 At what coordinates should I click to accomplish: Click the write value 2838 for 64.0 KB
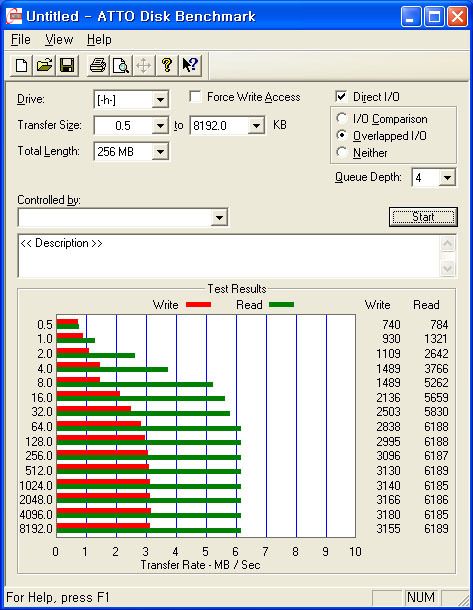click(x=388, y=427)
